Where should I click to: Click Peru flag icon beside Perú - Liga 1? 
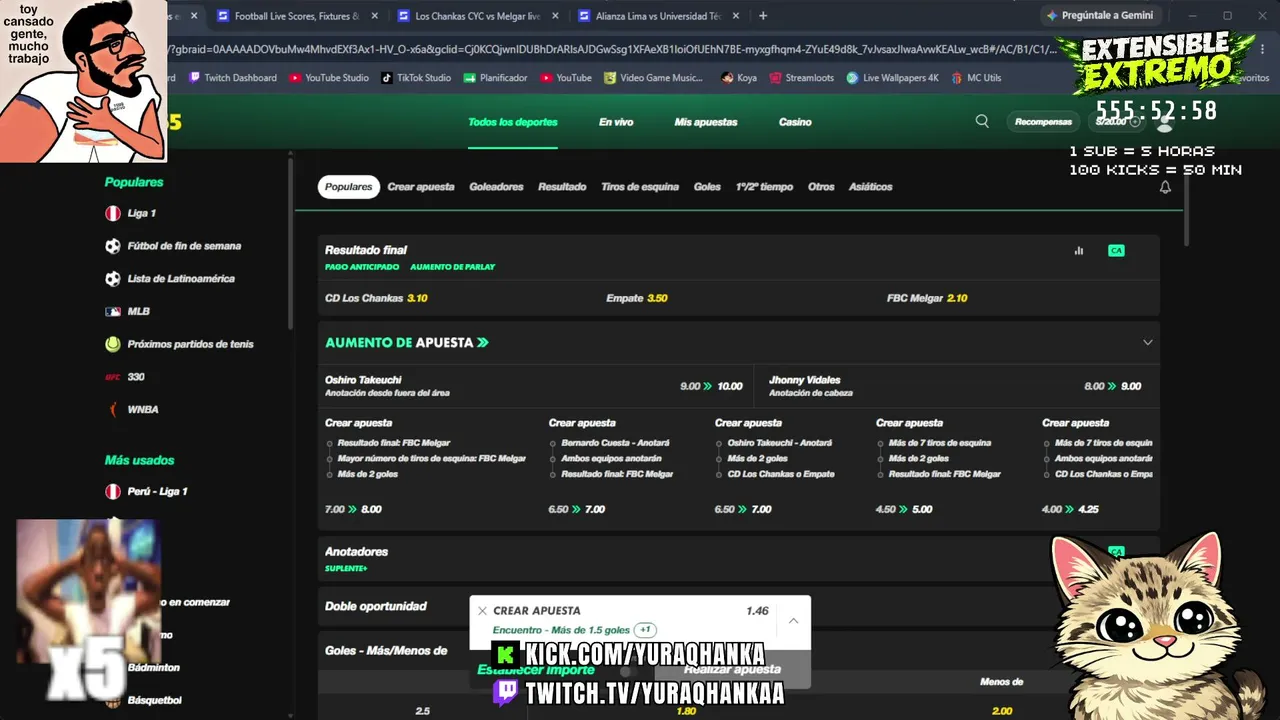tap(113, 491)
